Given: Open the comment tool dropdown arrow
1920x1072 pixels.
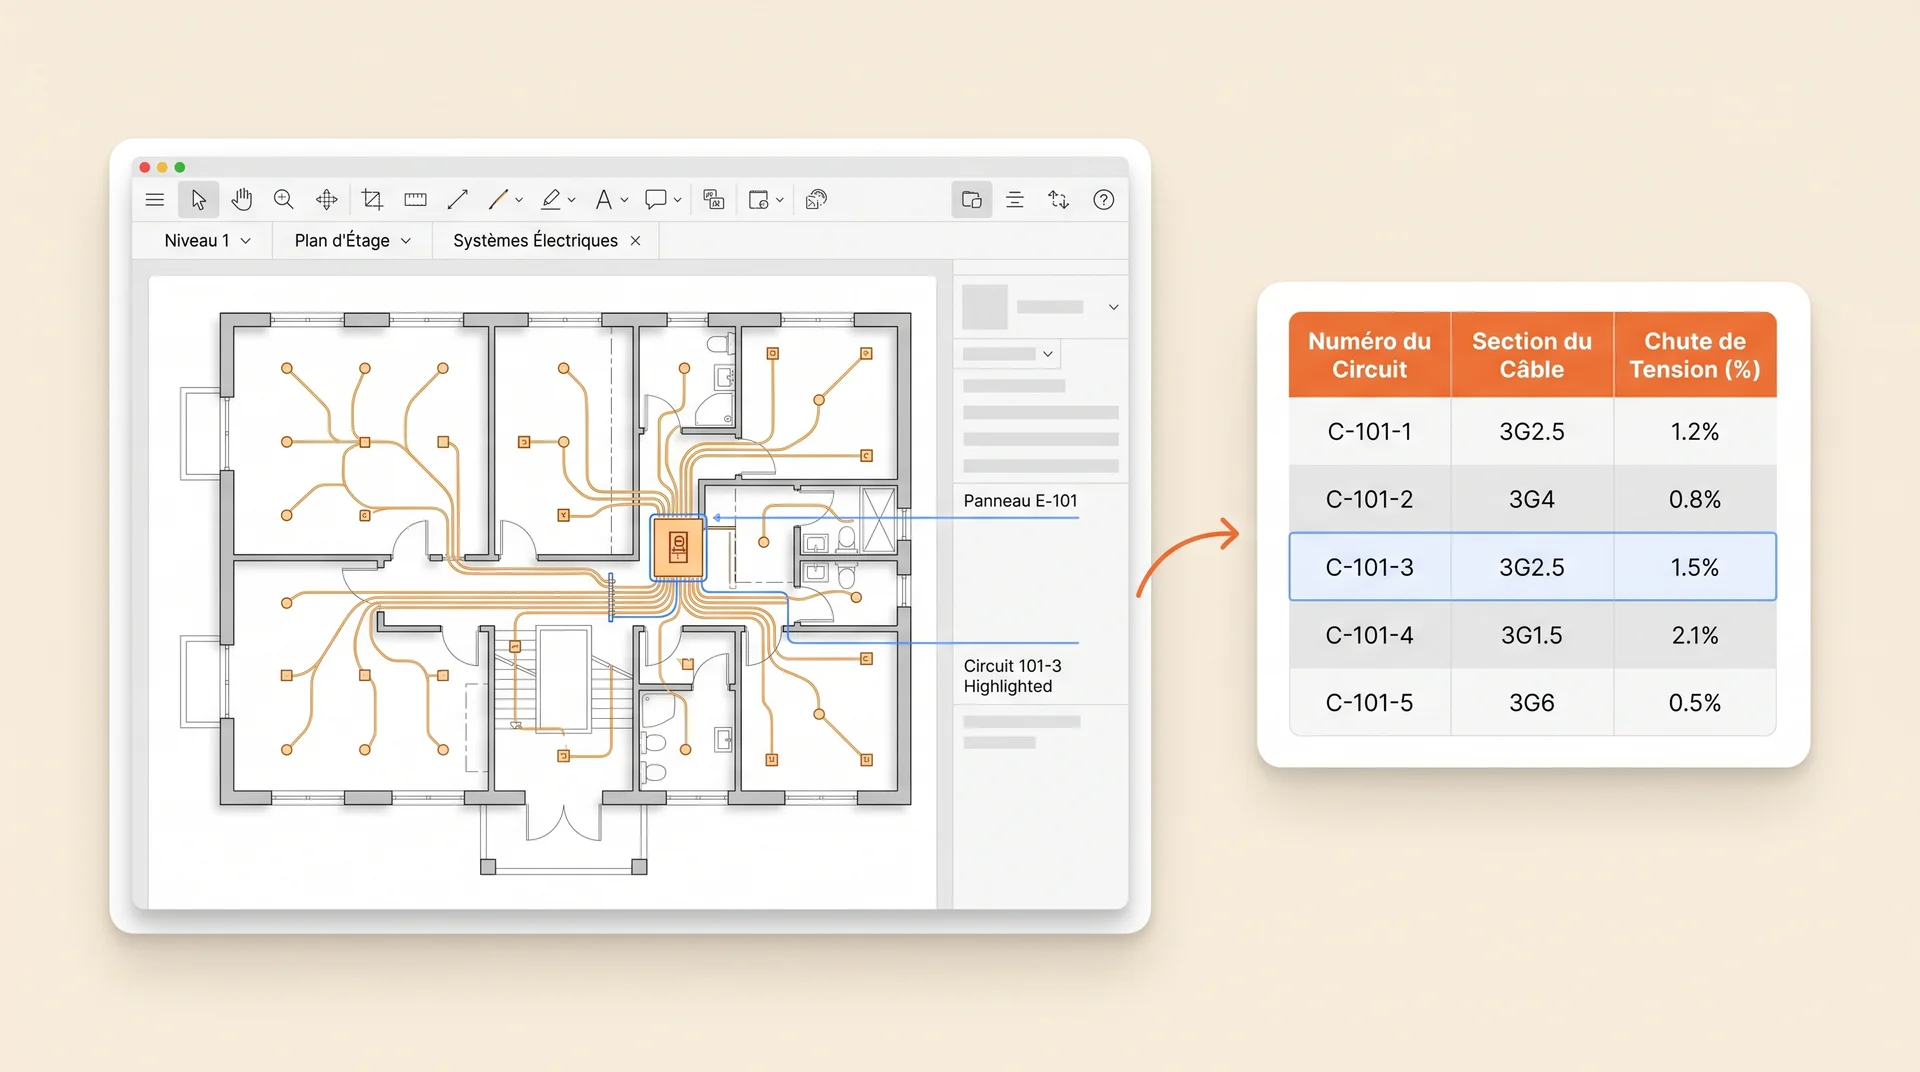Looking at the screenshot, I should point(678,200).
